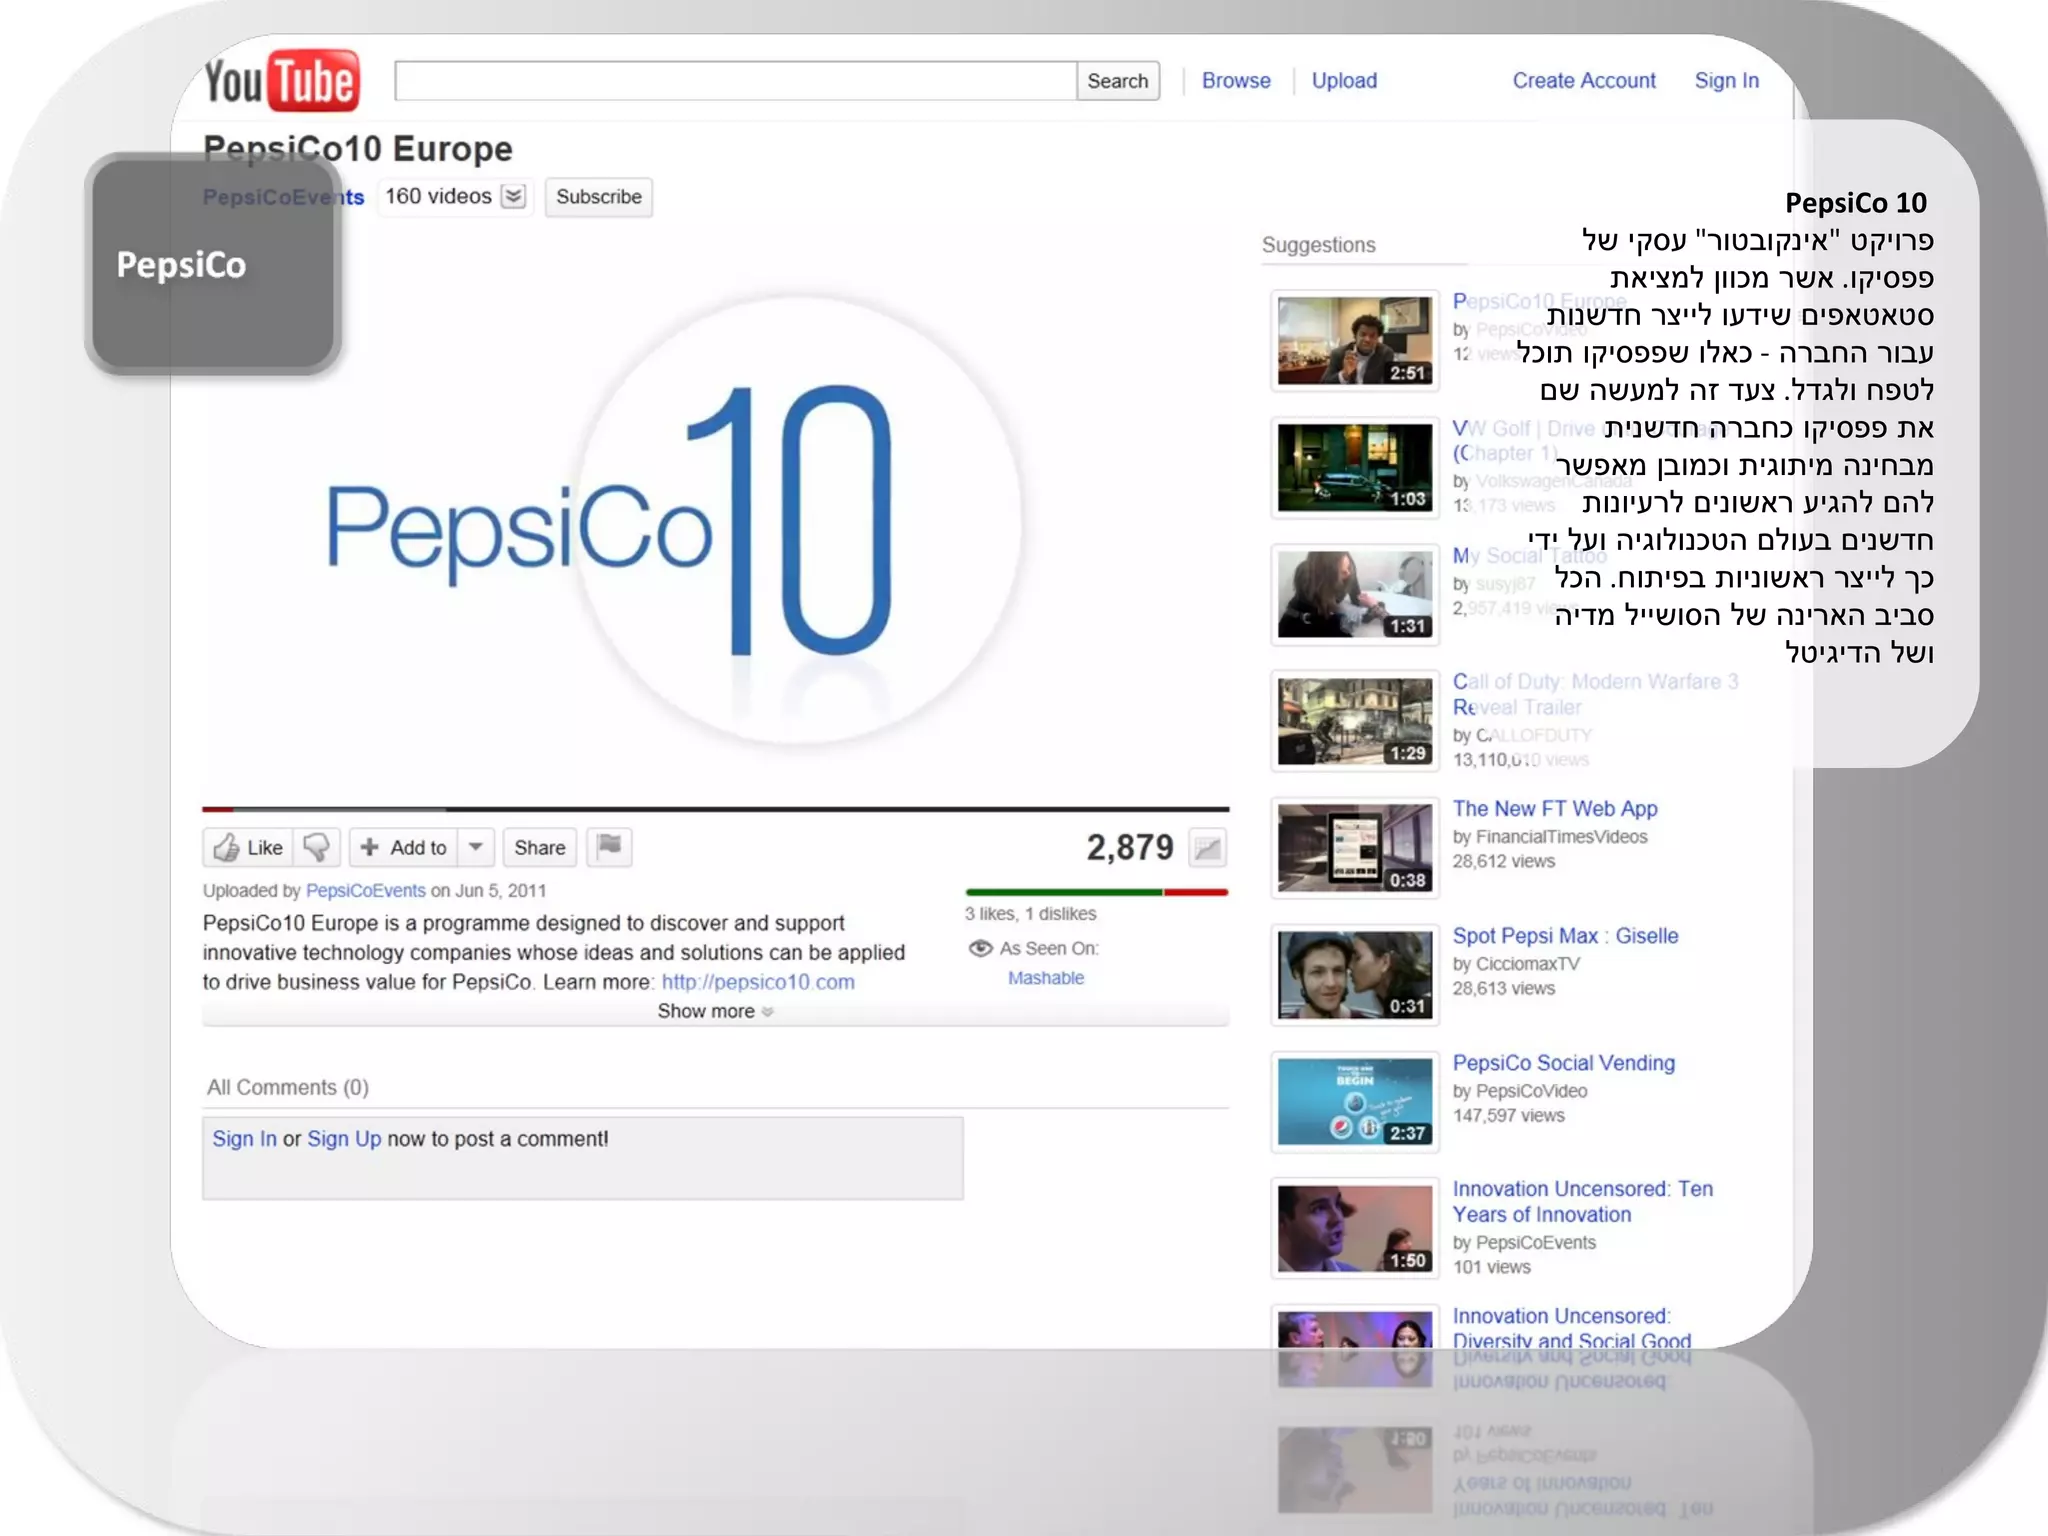Click the '3 likes, 1 dislikes' text
This screenshot has height=1536, width=2048.
point(1030,914)
